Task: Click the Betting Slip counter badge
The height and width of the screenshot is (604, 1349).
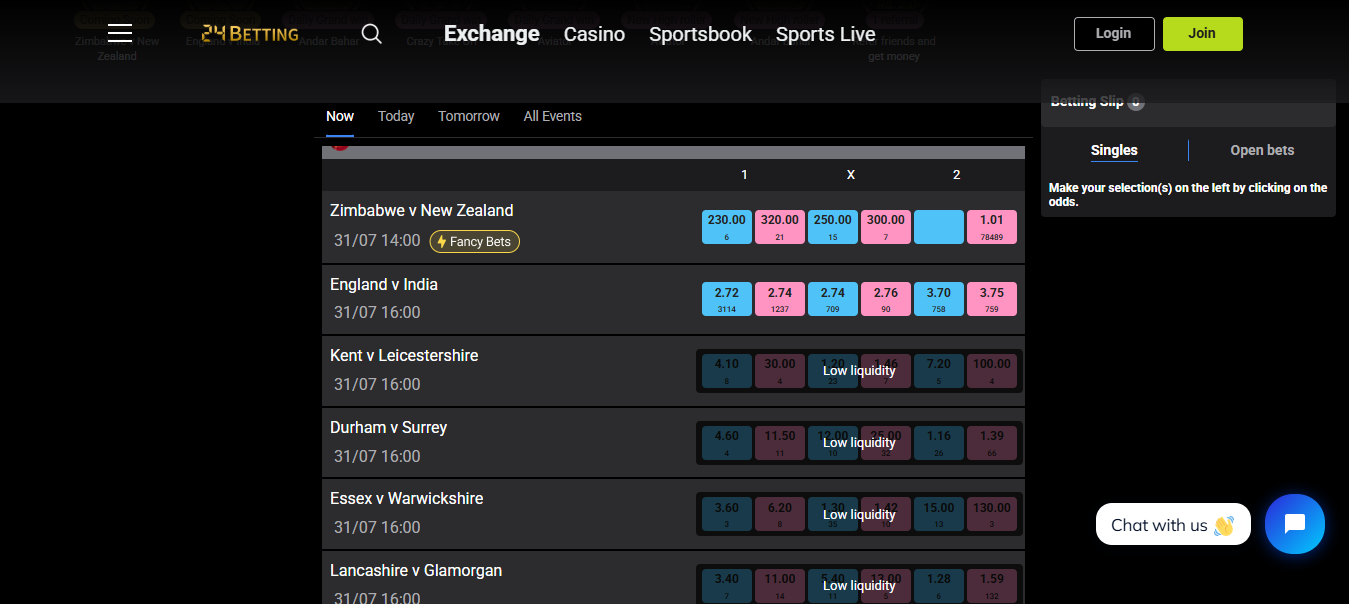Action: (x=1135, y=101)
